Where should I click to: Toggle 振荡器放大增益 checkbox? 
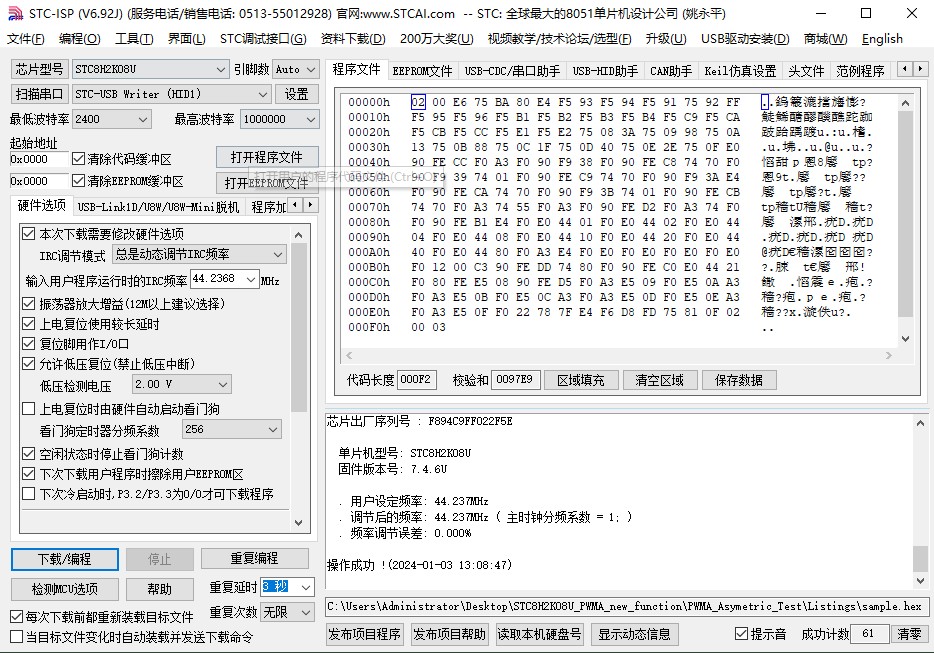29,304
